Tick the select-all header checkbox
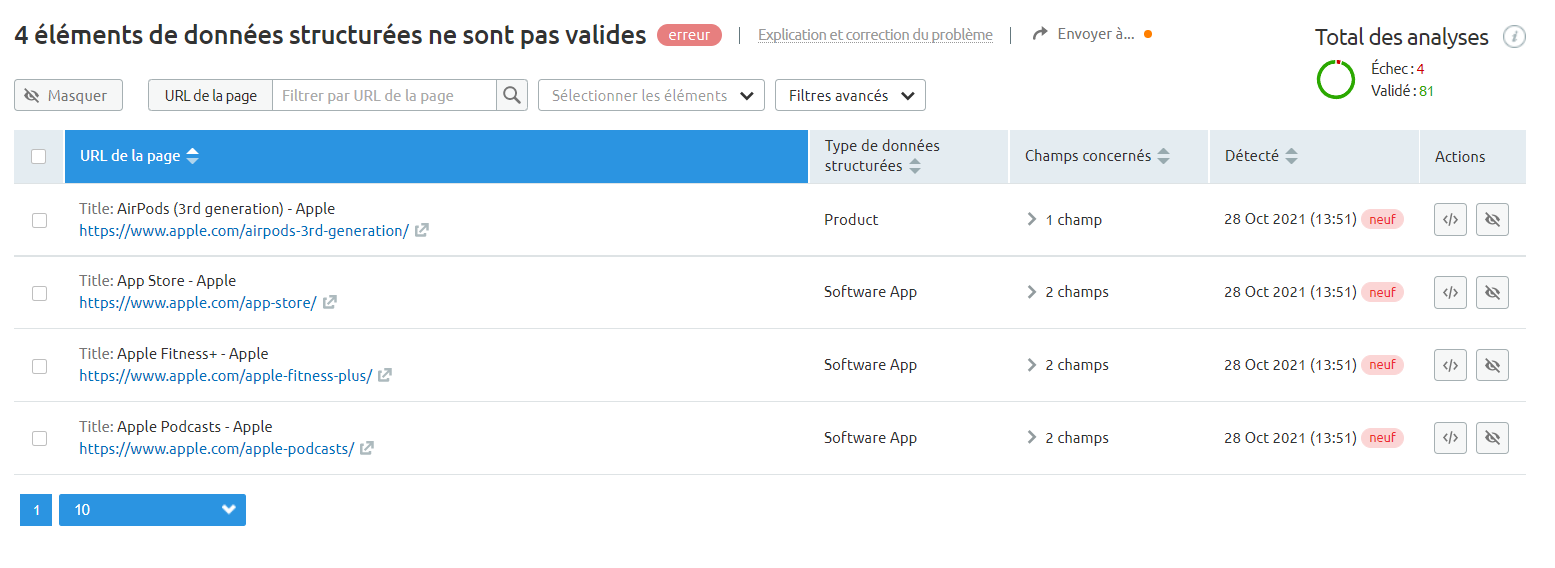Image resolution: width=1555 pixels, height=568 pixels. coord(39,156)
